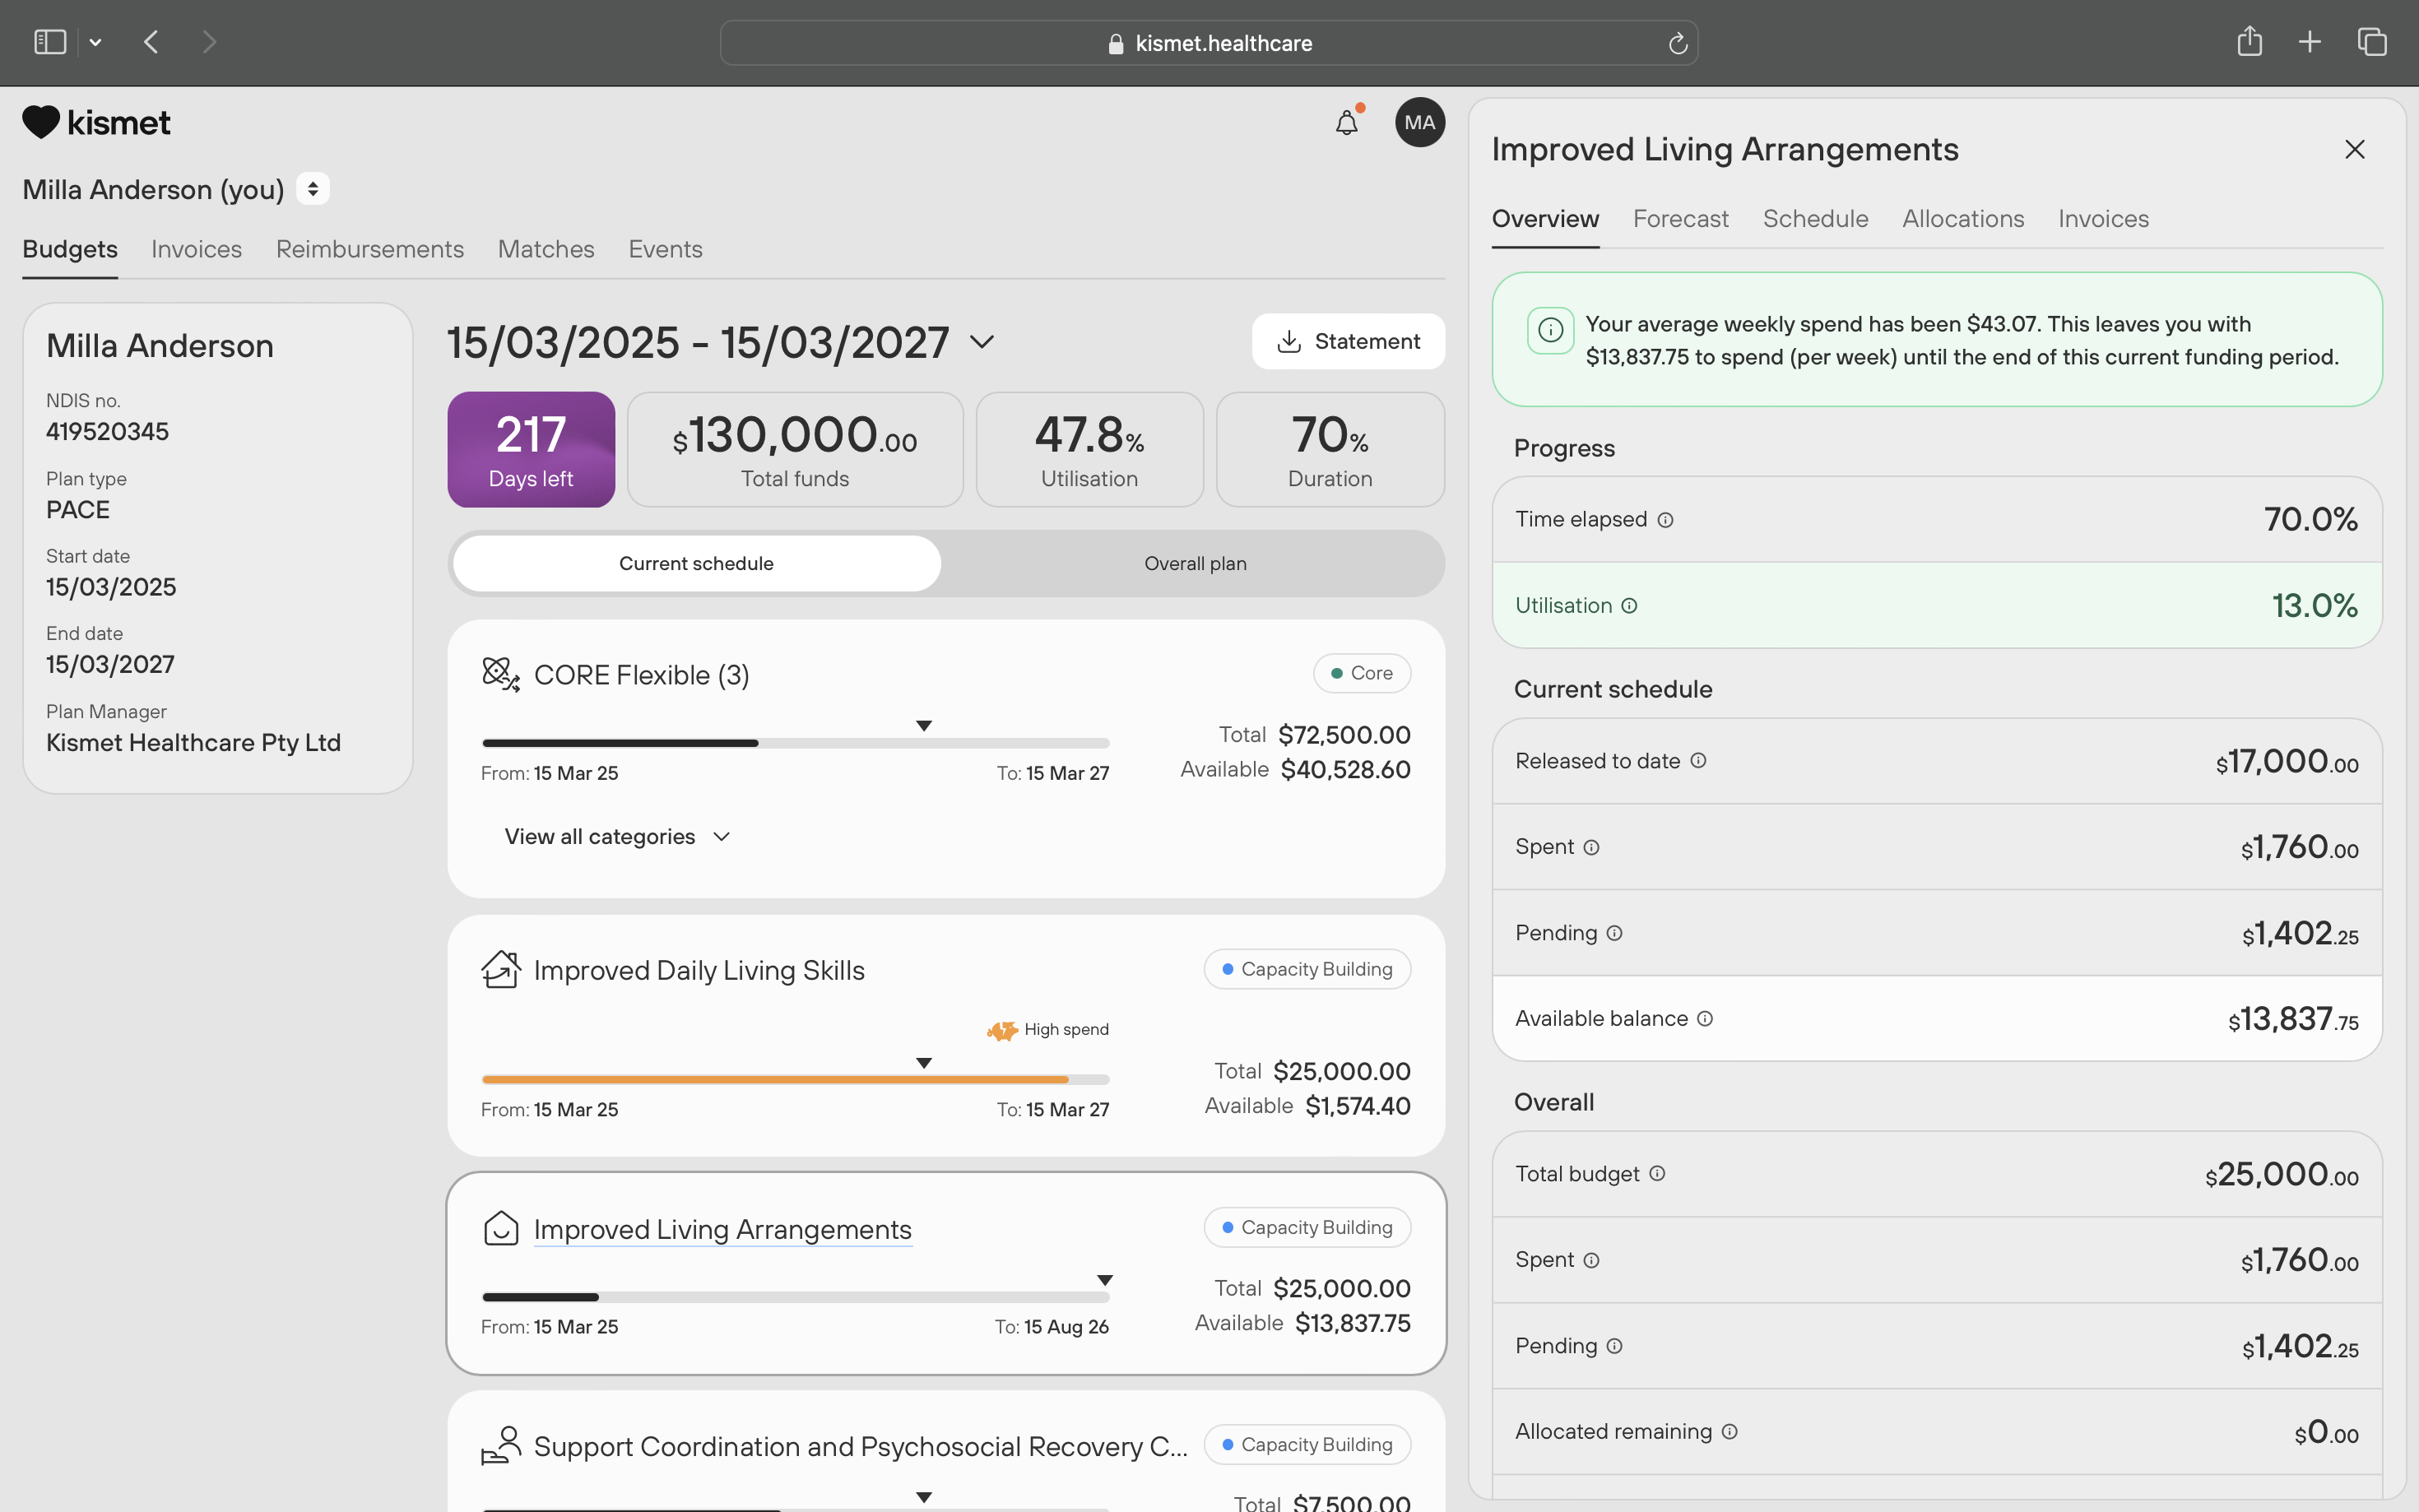Click the $130,000.00 Total funds tile
Image resolution: width=2419 pixels, height=1512 pixels.
coord(795,449)
